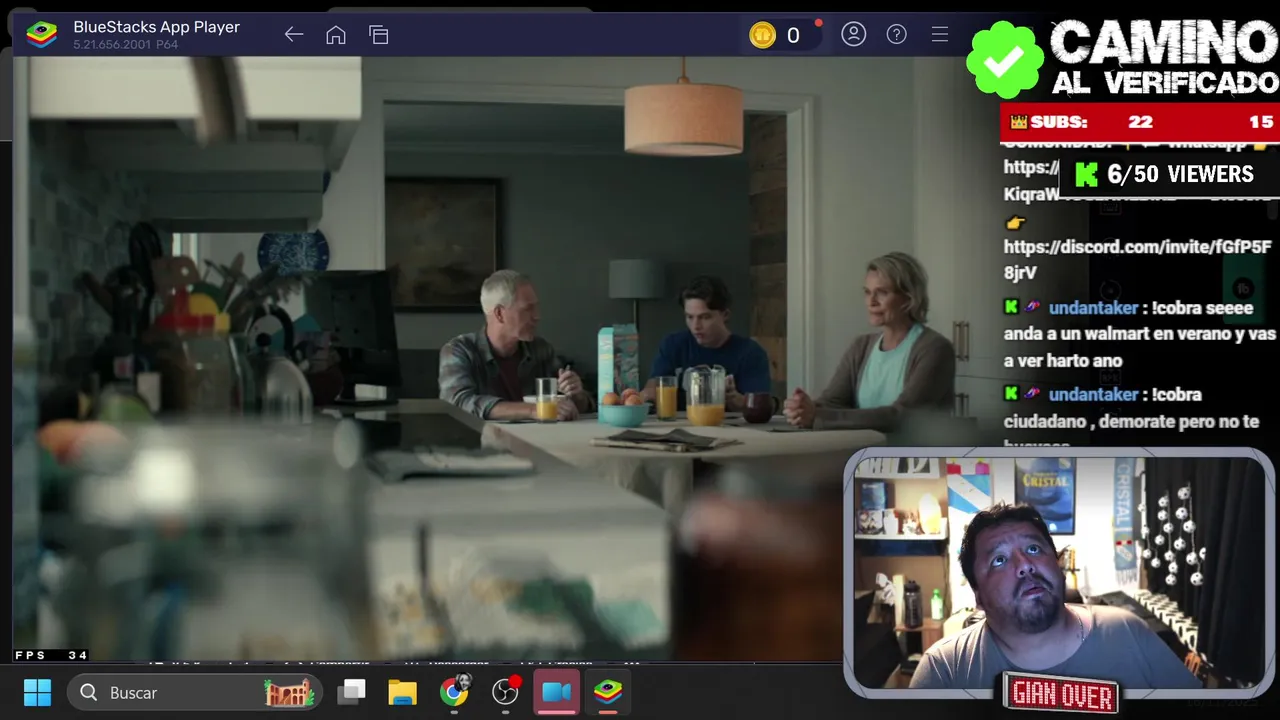Click the BlueStacks logo icon
This screenshot has width=1280, height=720.
[42, 34]
